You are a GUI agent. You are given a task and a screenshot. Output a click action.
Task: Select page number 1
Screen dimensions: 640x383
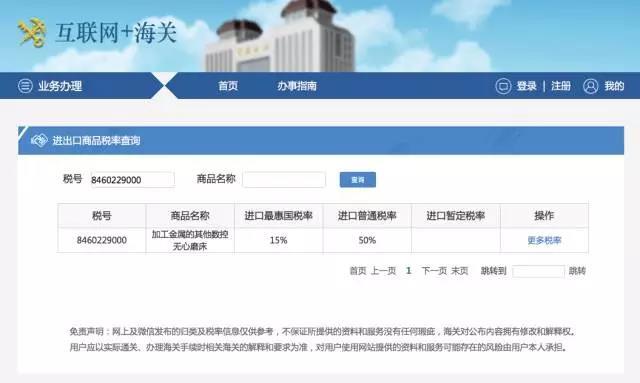[x=409, y=271]
